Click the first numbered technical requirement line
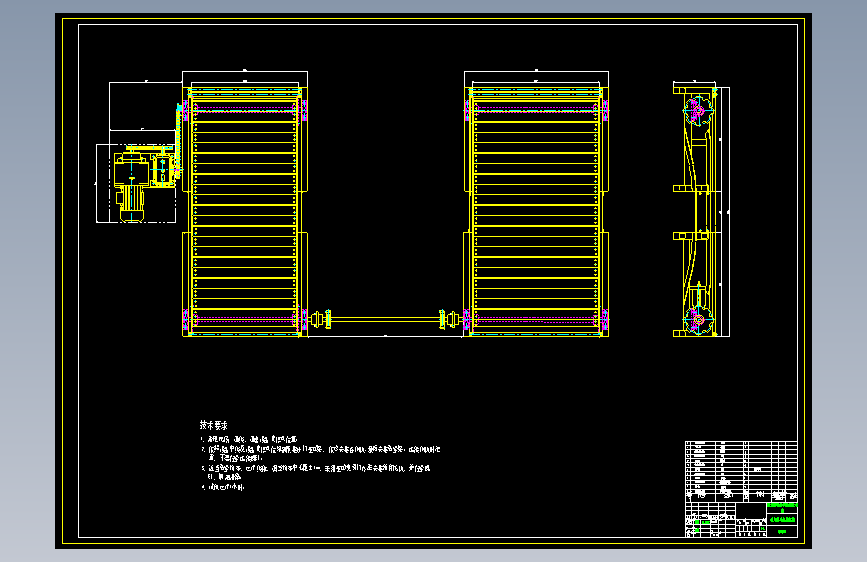 click(249, 439)
